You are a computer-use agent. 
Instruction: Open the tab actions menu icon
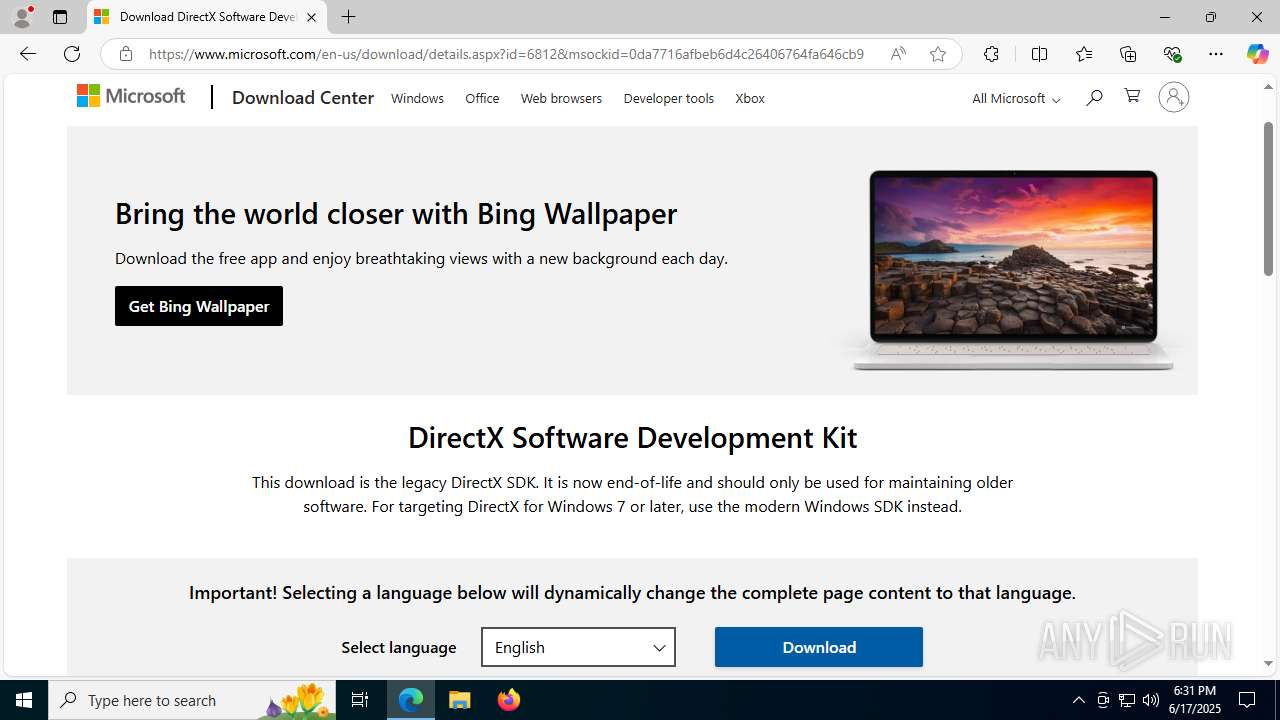pos(60,17)
